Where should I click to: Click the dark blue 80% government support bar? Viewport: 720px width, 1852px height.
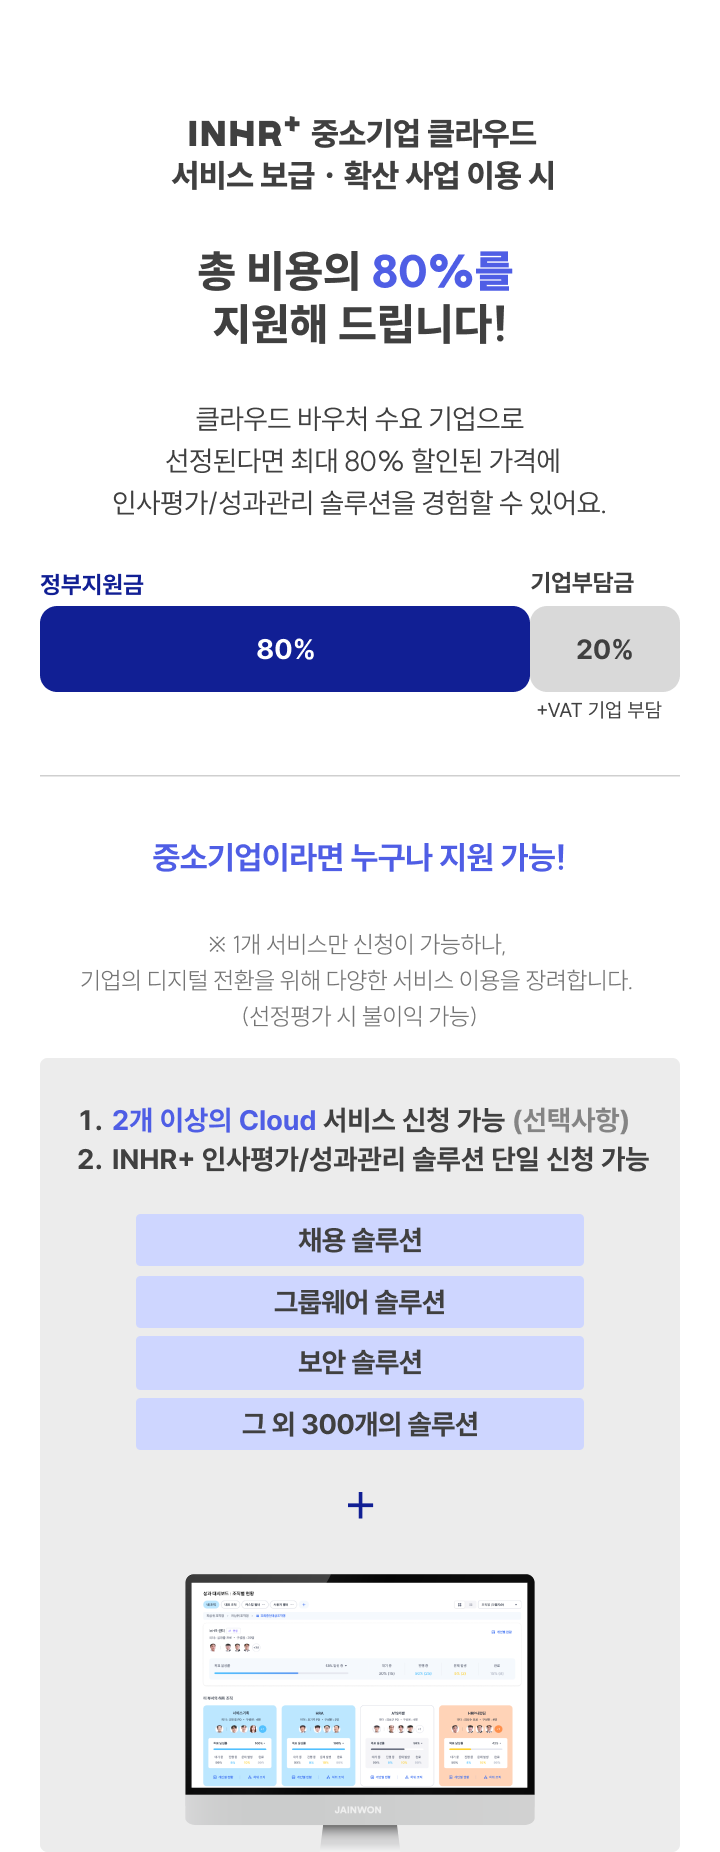click(285, 649)
